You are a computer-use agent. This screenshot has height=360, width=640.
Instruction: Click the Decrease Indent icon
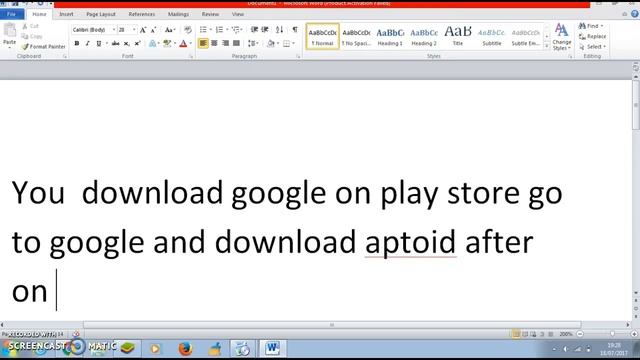click(254, 29)
